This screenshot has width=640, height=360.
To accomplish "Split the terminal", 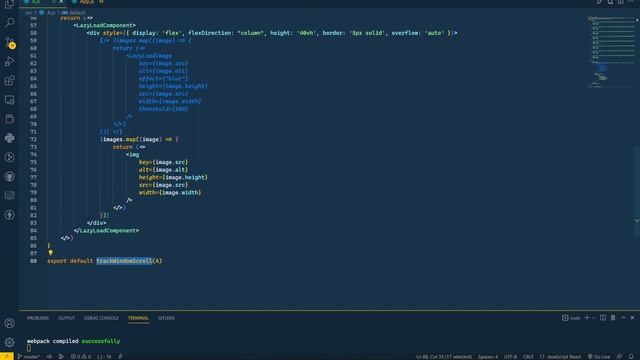I will [x=603, y=318].
